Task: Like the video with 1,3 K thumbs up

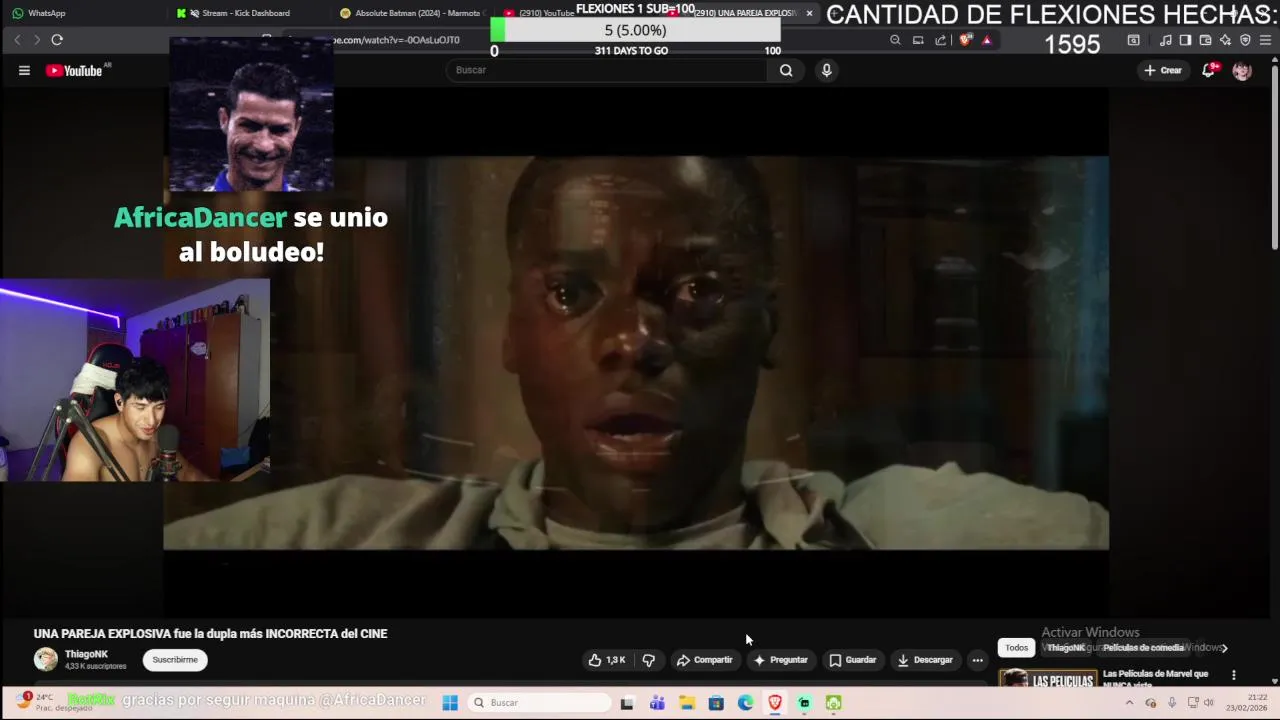Action: point(607,660)
